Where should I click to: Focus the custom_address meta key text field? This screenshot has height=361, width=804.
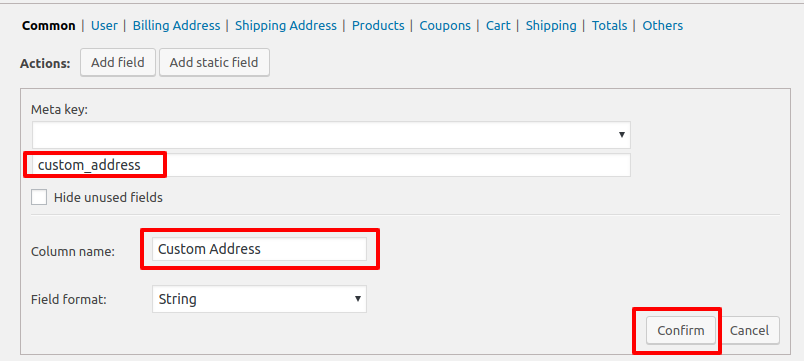click(x=331, y=165)
